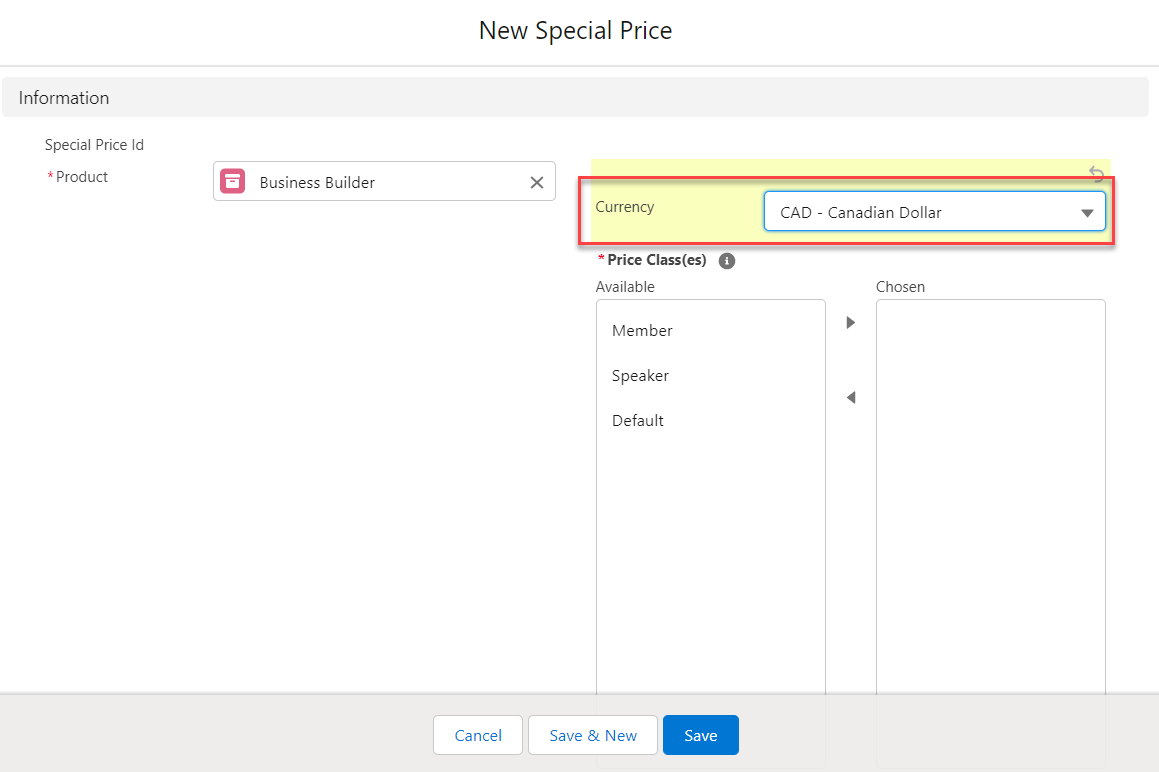Select Default price class option
Screen dimensions: 1159x772
(x=638, y=421)
